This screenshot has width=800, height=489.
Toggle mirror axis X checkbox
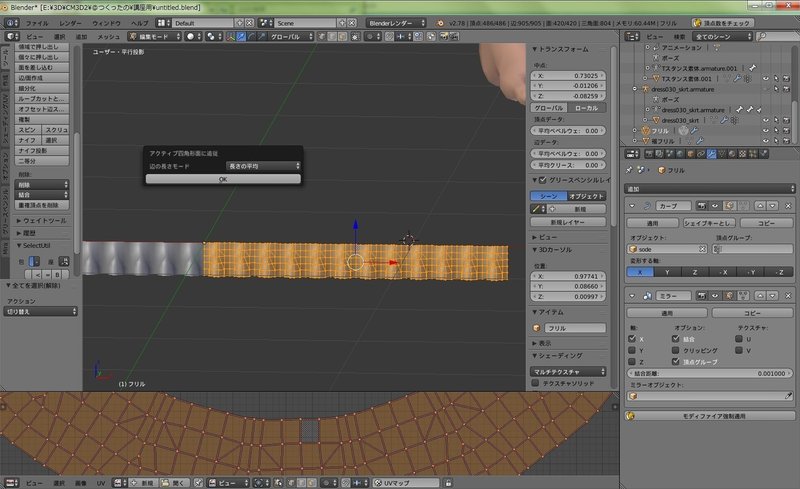(x=632, y=339)
